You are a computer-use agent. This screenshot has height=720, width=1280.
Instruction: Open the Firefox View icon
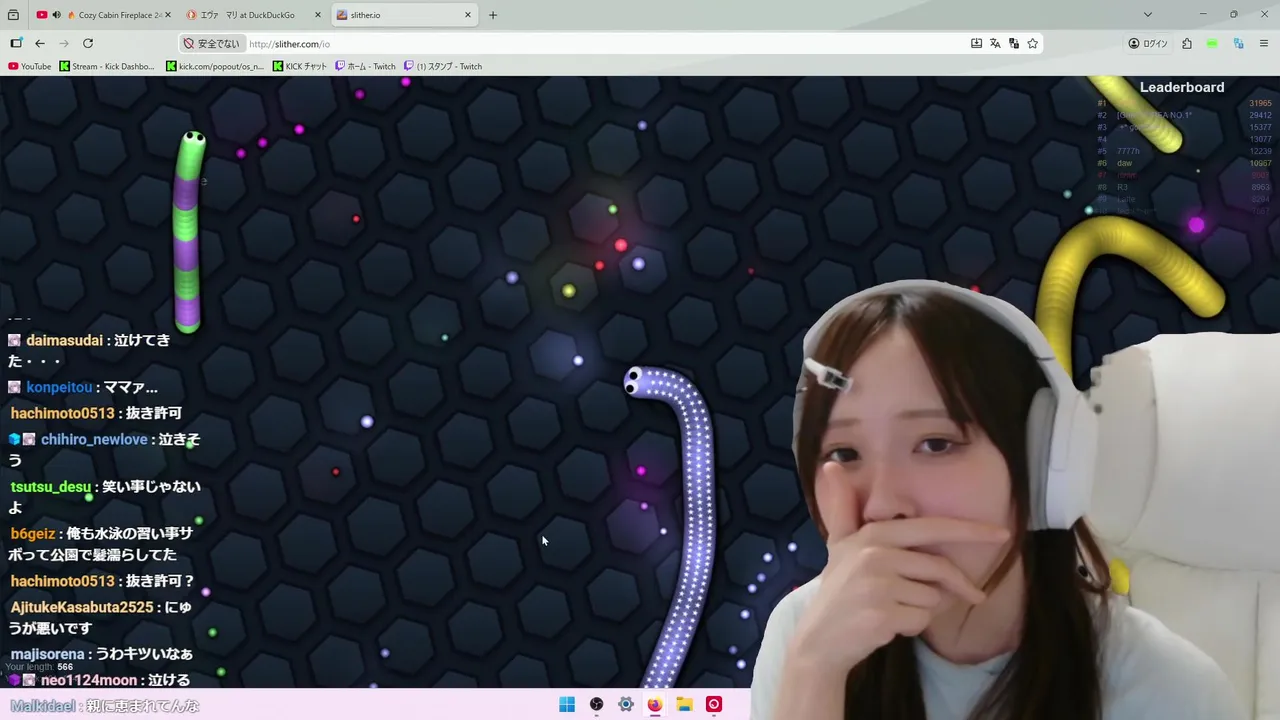point(14,15)
